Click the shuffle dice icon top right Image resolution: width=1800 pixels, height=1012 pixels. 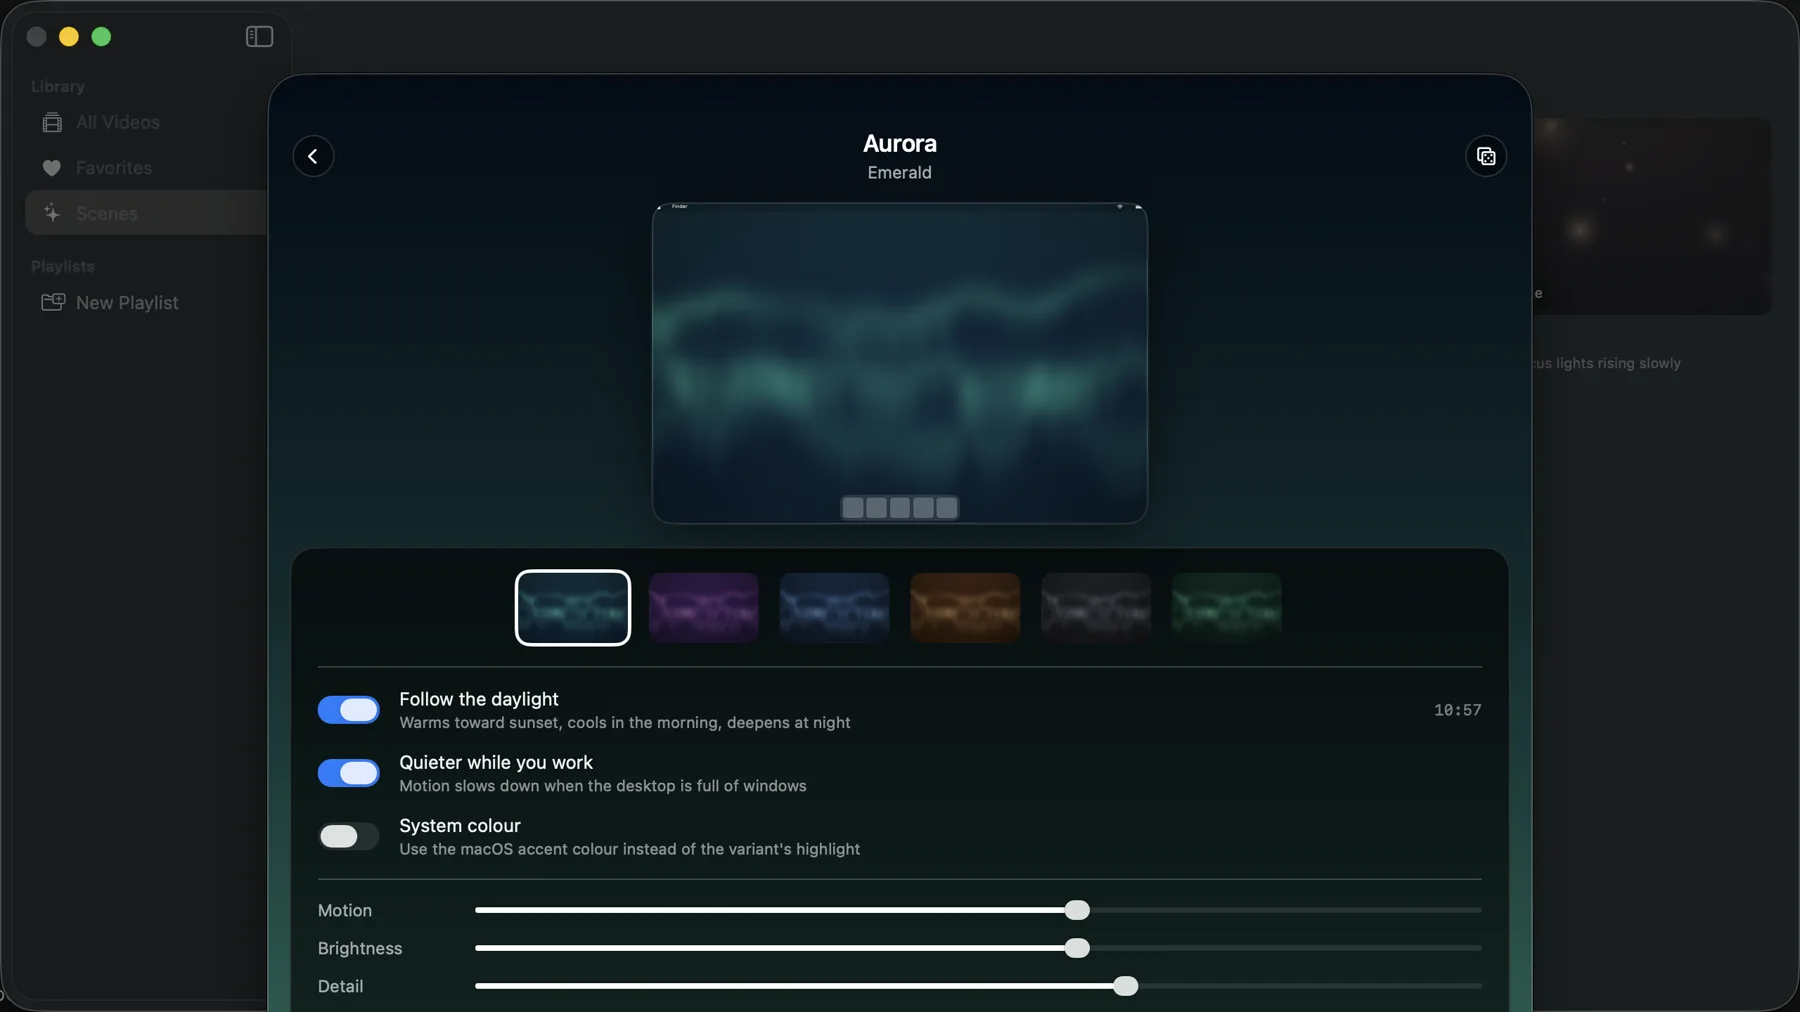(1486, 156)
